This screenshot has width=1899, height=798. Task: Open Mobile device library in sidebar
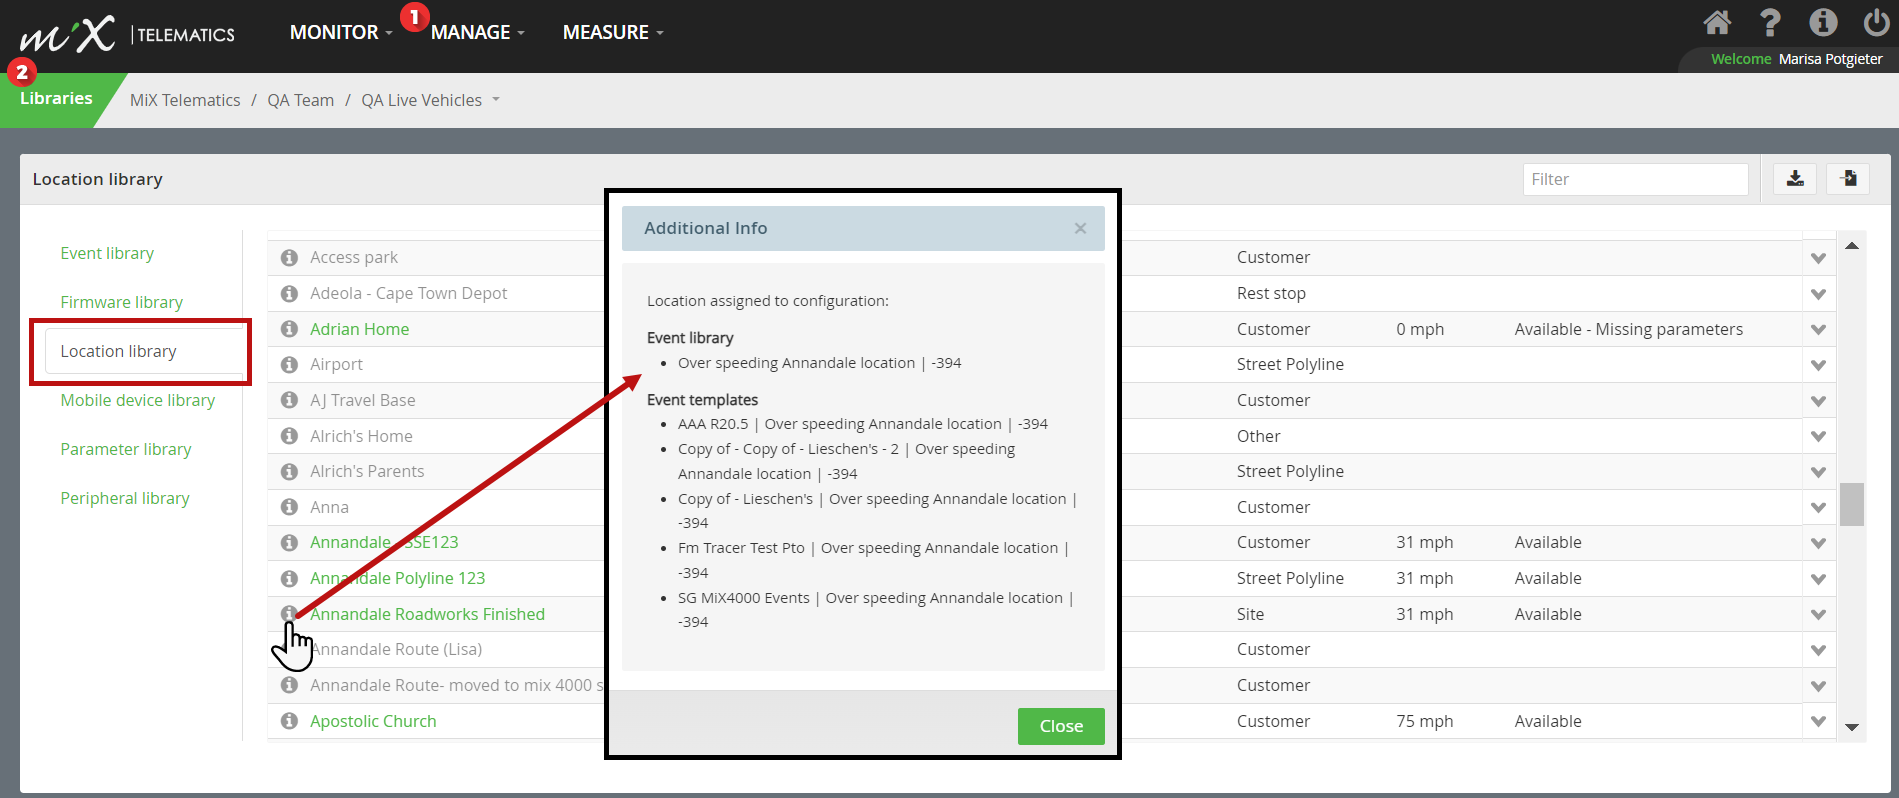pos(138,400)
